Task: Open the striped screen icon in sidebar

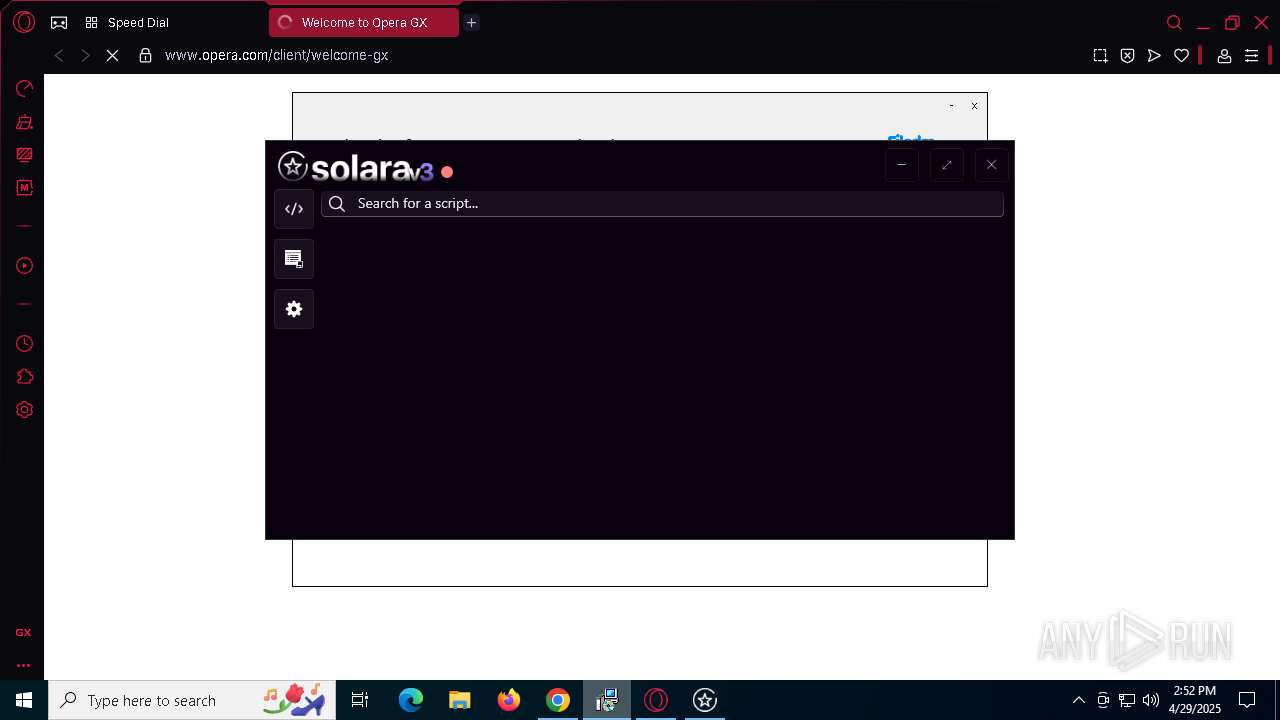Action: pos(24,155)
